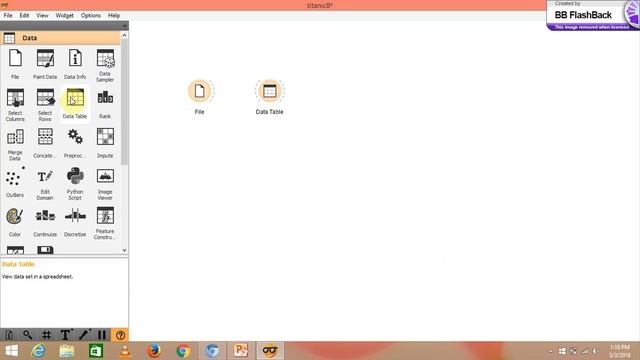Click scroll up arrow of widget toolbox
This screenshot has width=640, height=360.
point(124,36)
